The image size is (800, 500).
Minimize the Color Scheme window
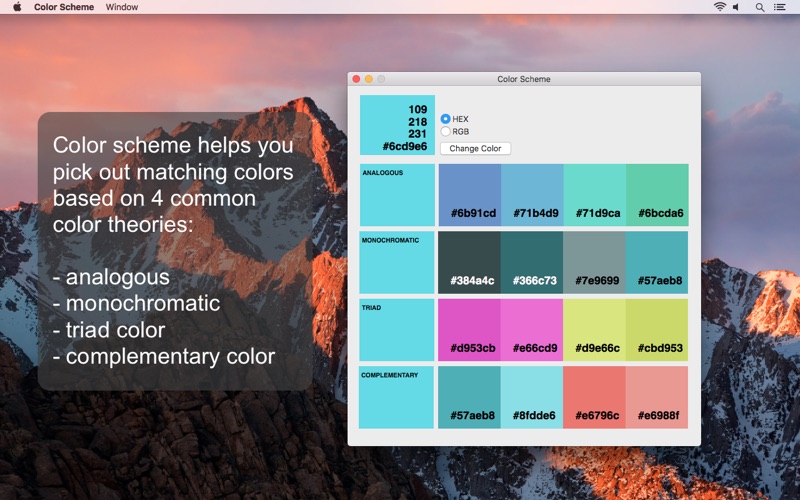pyautogui.click(x=368, y=79)
